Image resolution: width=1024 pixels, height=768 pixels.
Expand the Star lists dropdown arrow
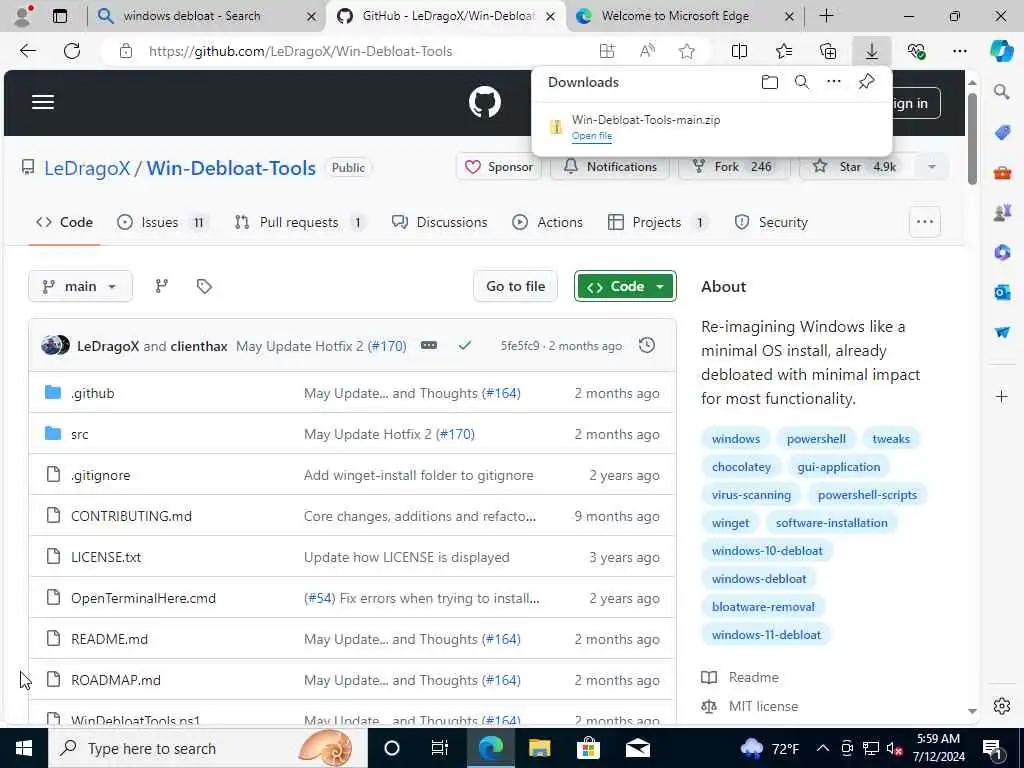point(932,167)
